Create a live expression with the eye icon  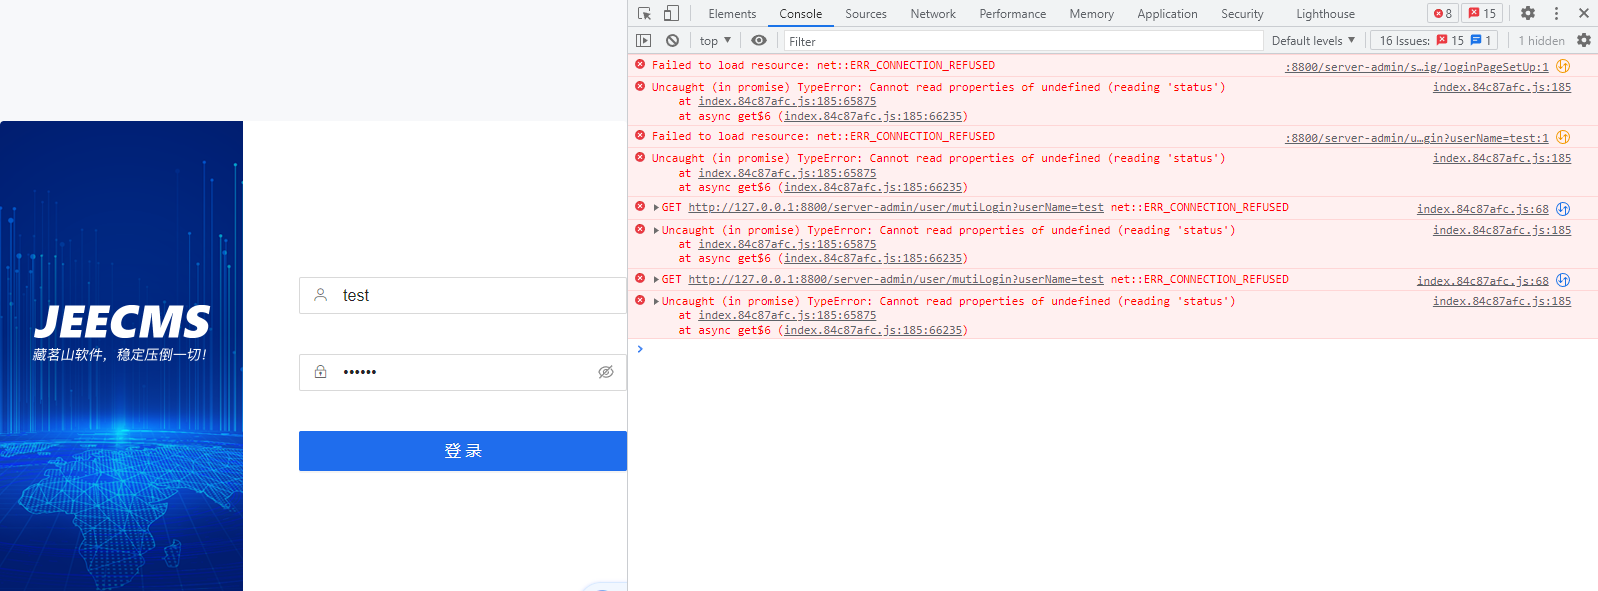tap(759, 41)
